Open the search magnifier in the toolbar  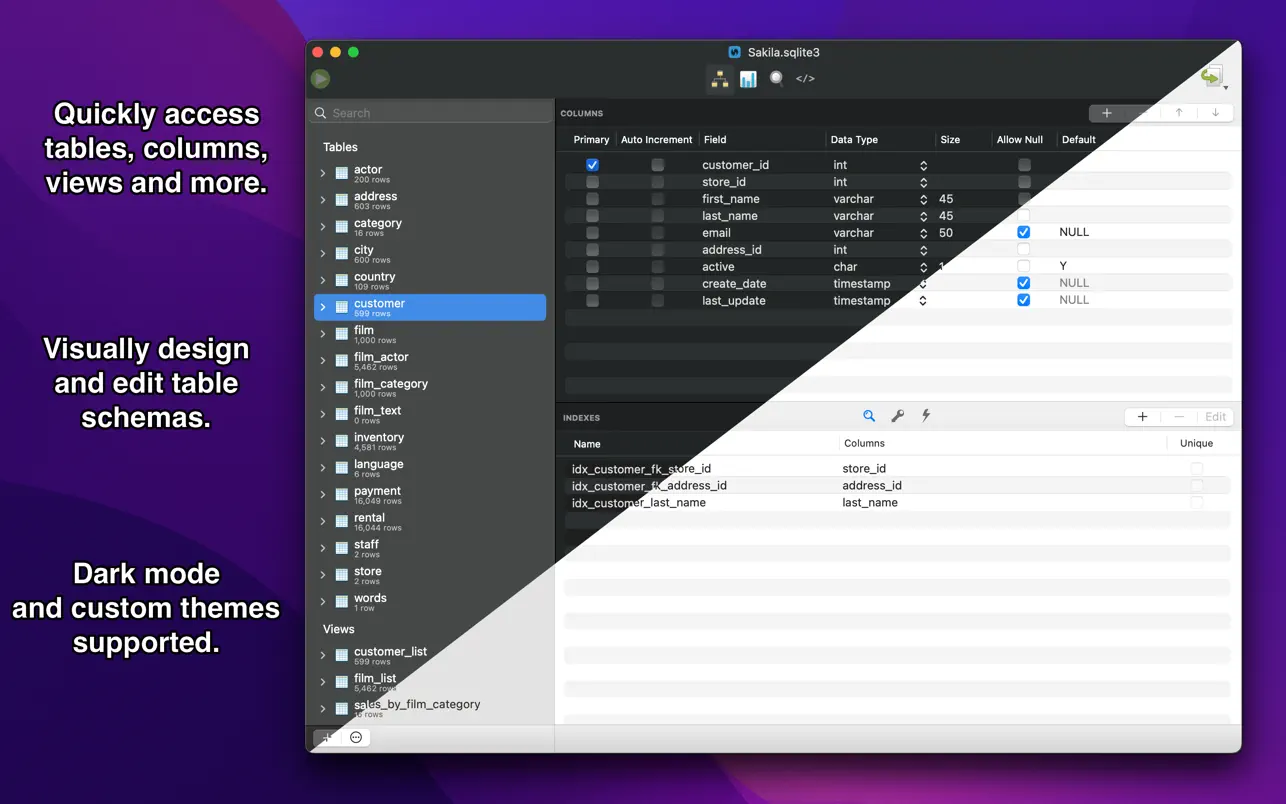(775, 78)
